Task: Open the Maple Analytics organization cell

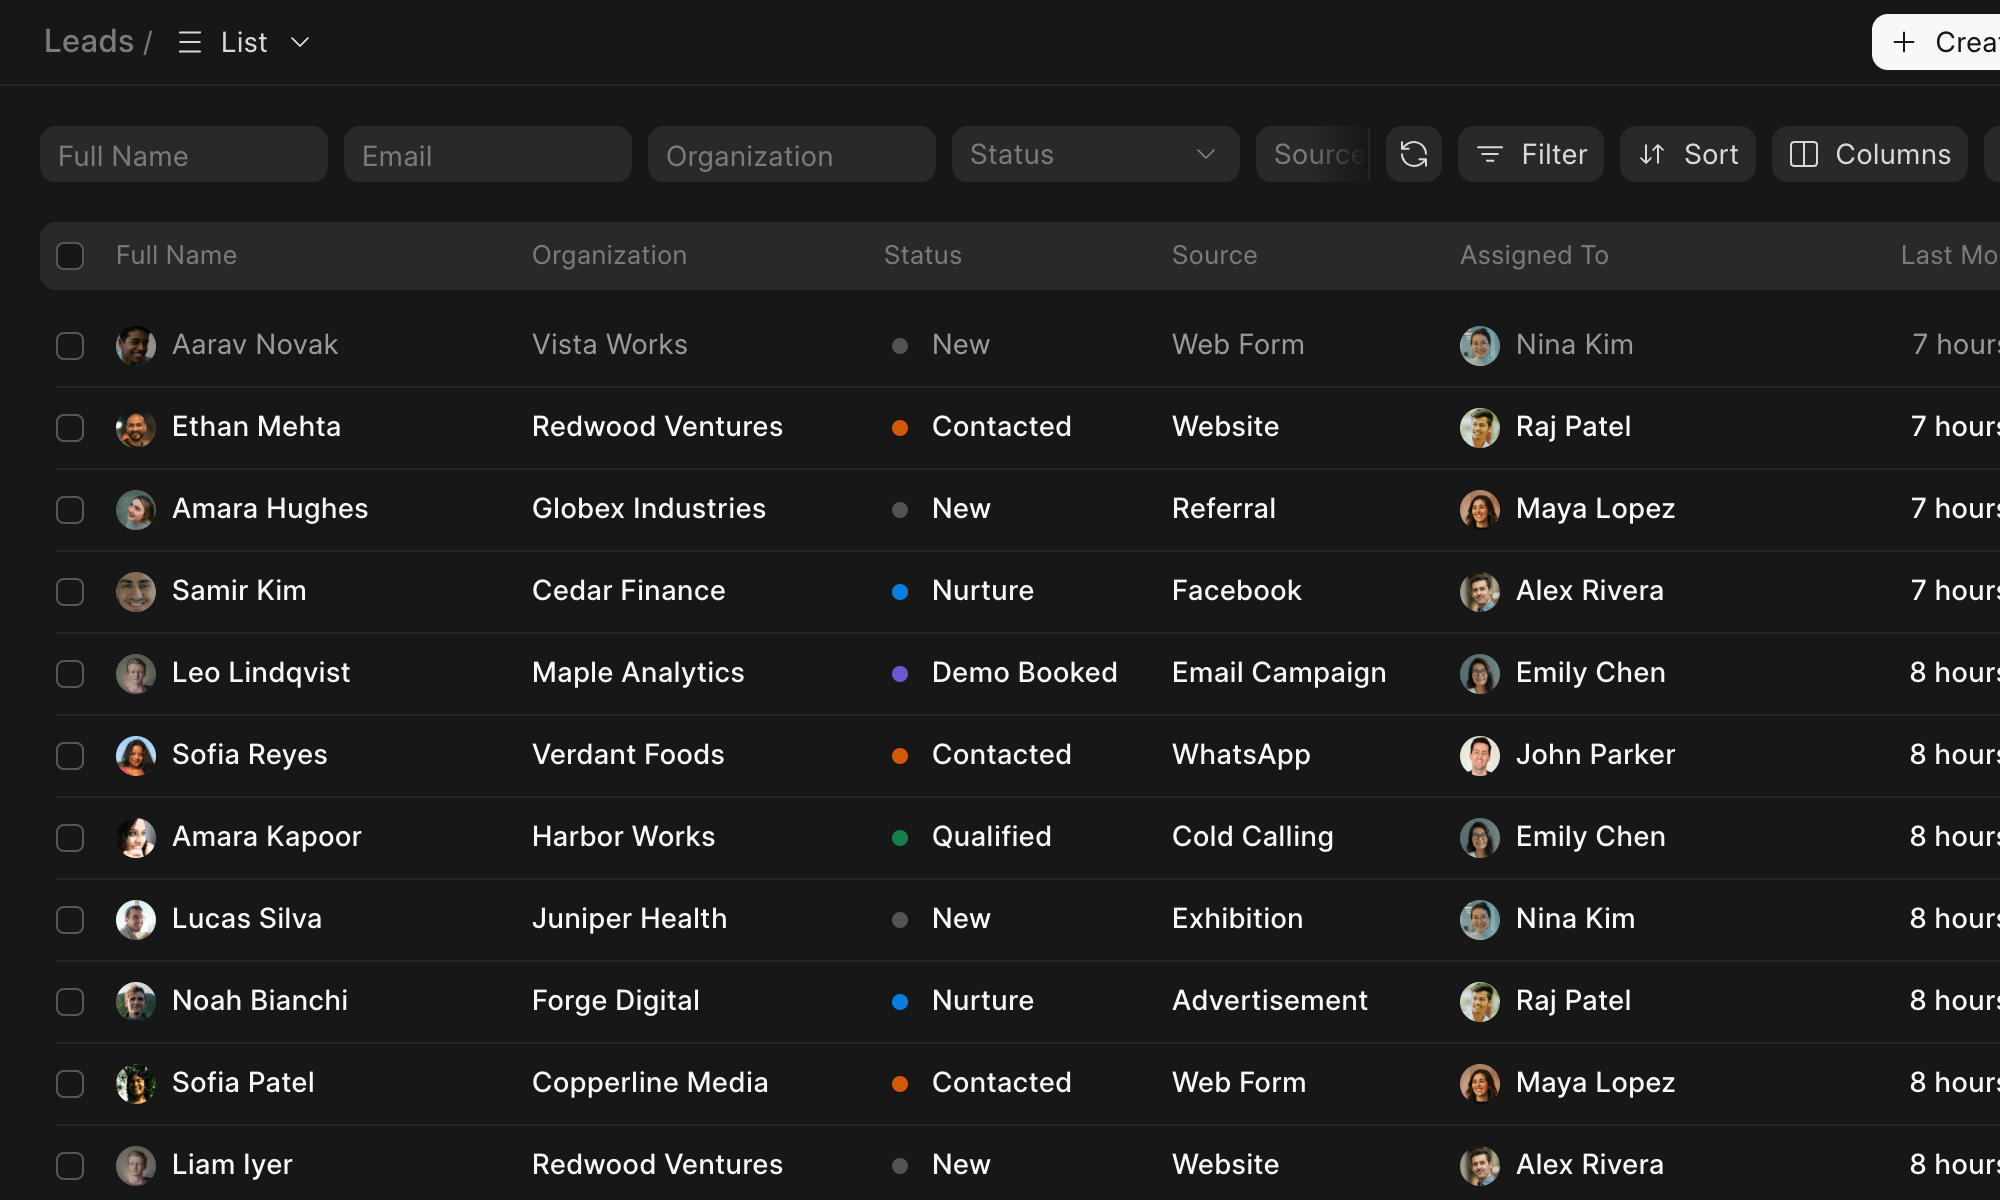Action: point(638,673)
